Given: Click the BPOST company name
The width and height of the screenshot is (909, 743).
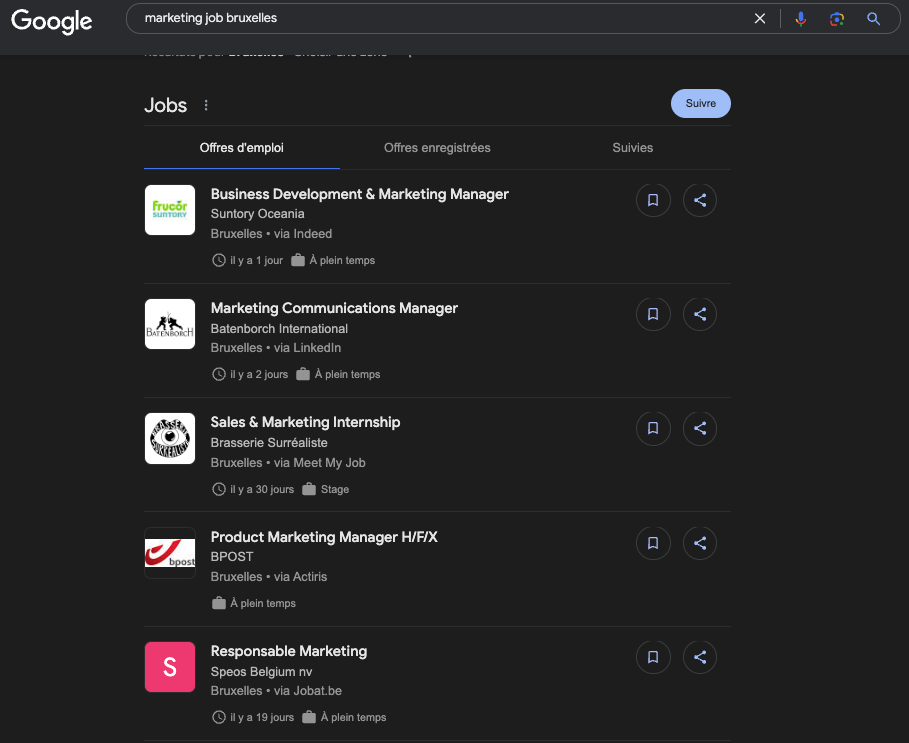Looking at the screenshot, I should [232, 557].
